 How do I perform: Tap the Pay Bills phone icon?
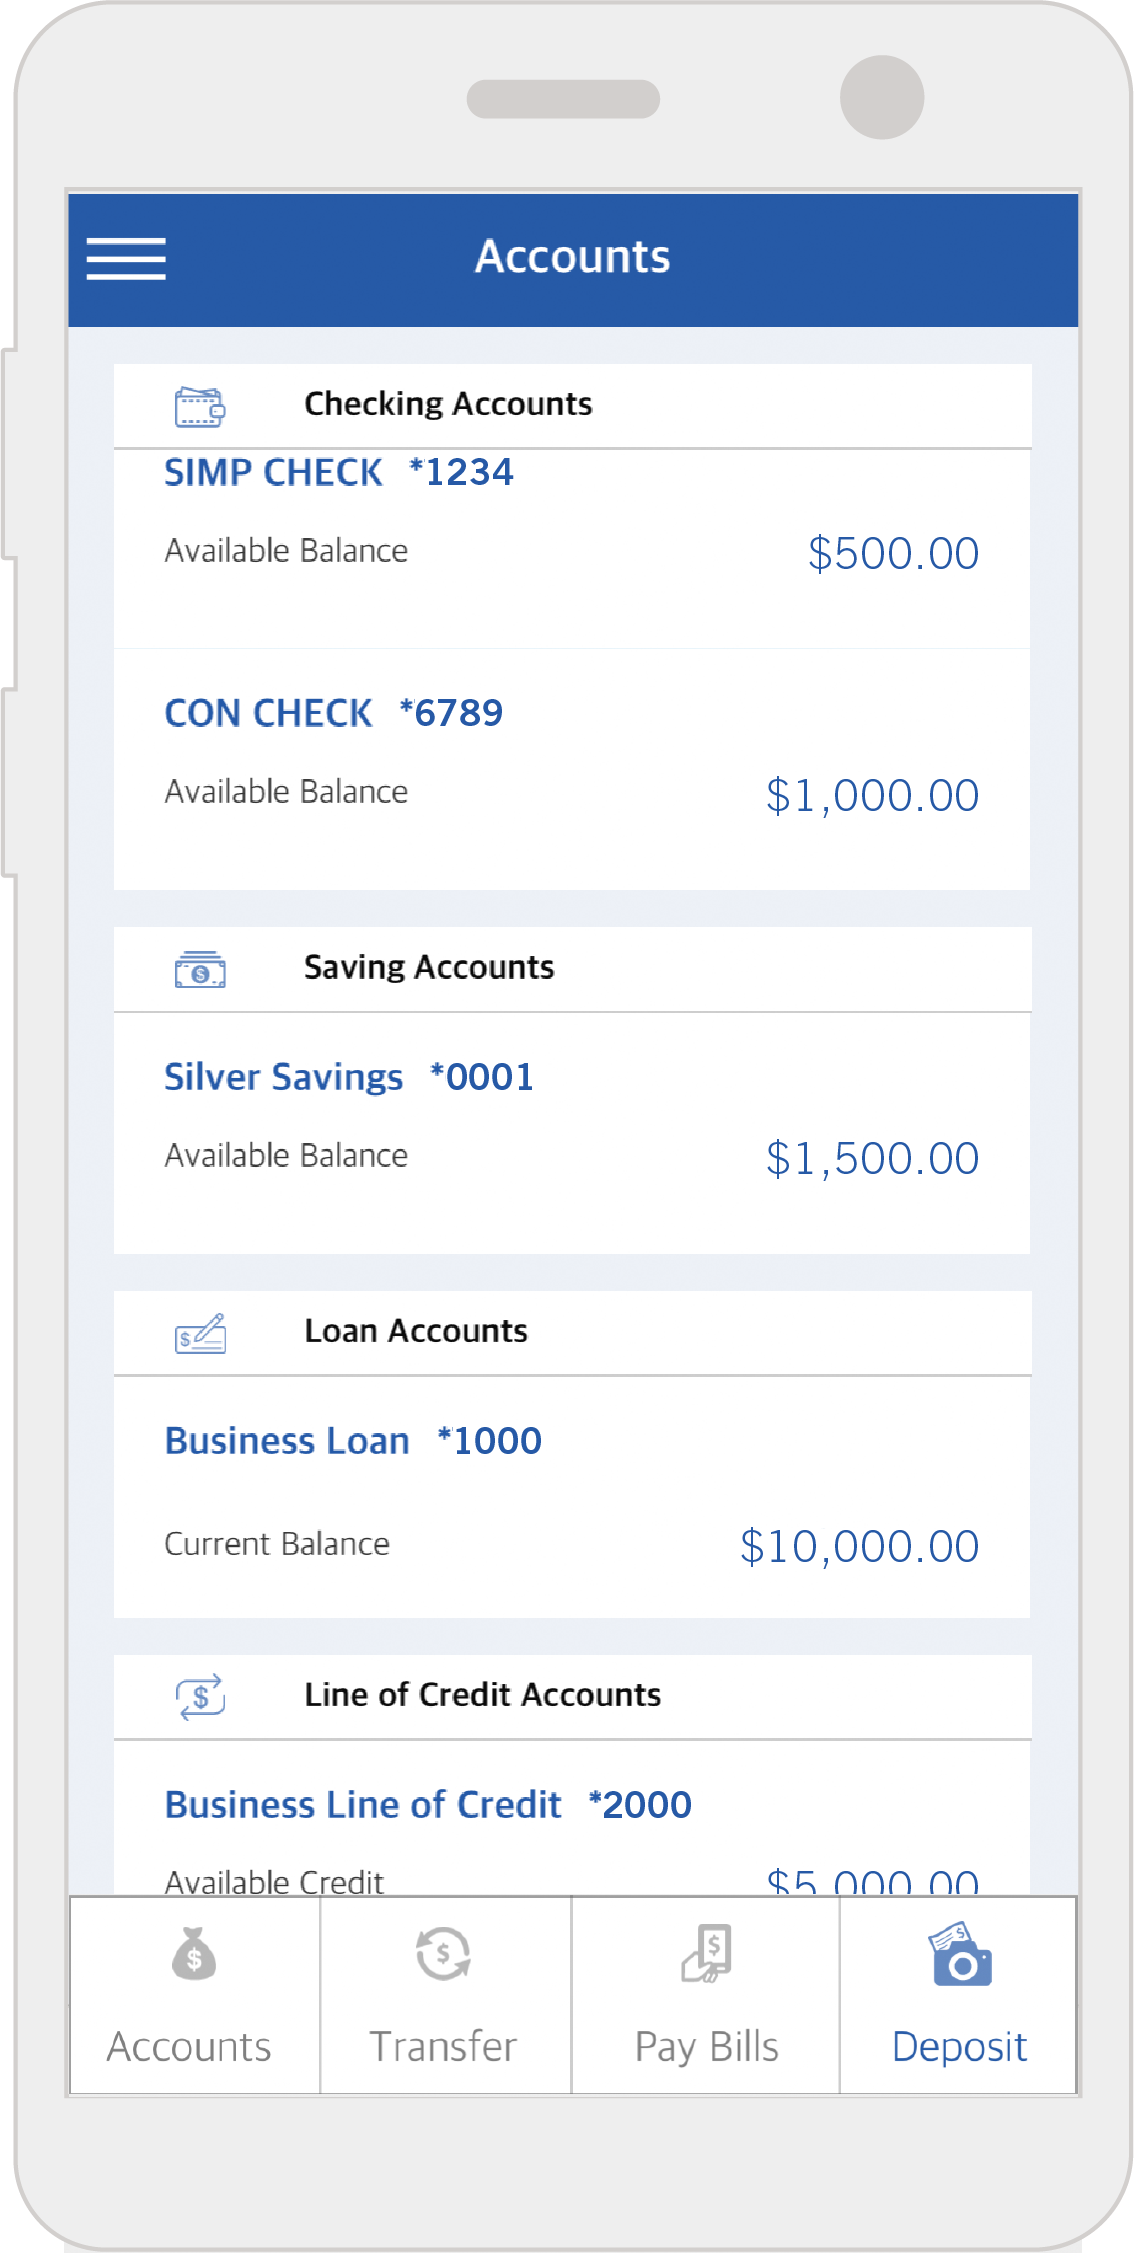tap(707, 1954)
